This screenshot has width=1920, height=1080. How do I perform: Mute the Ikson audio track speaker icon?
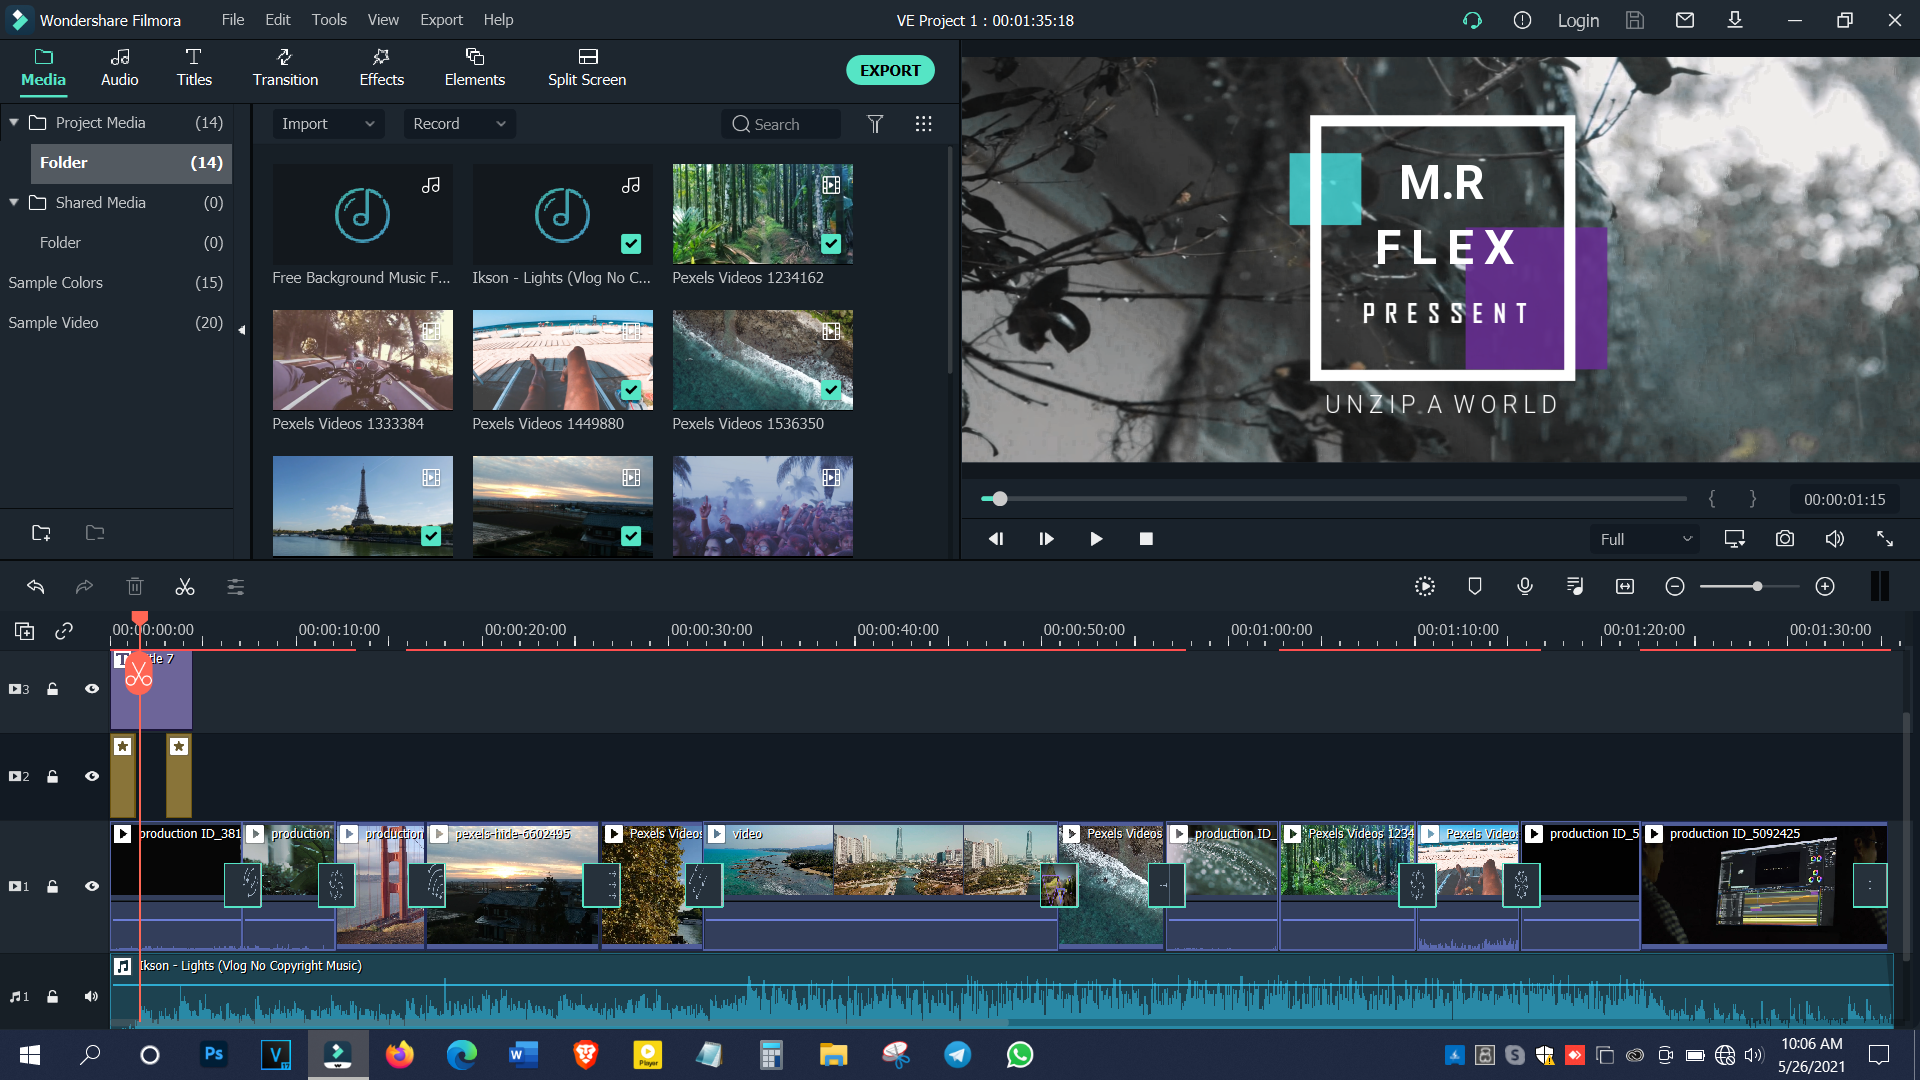click(x=91, y=996)
